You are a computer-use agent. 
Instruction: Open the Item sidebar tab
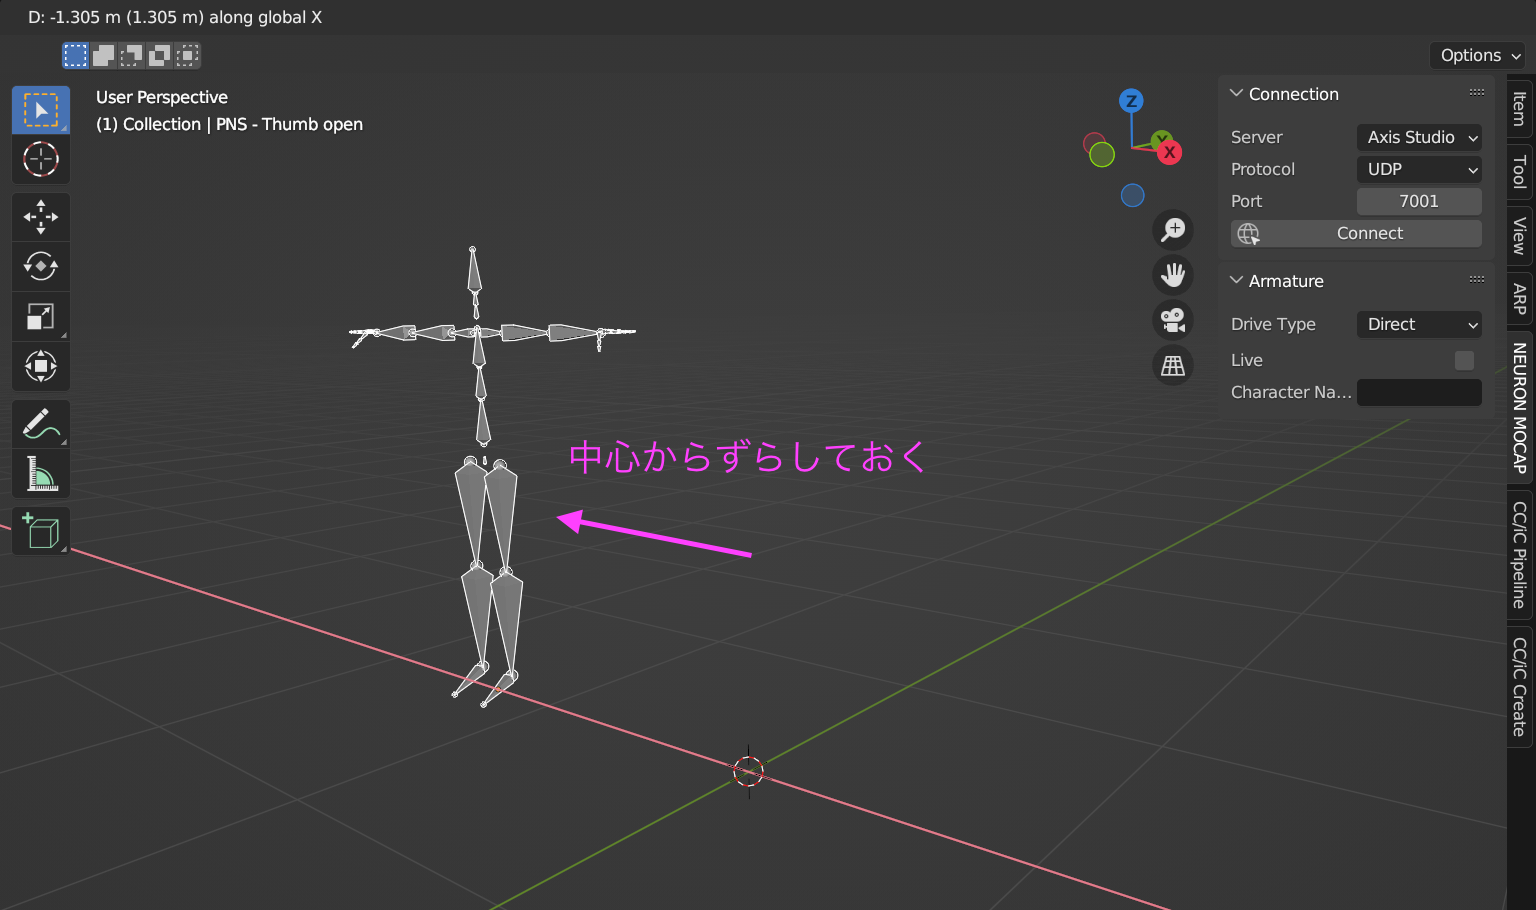(1520, 109)
